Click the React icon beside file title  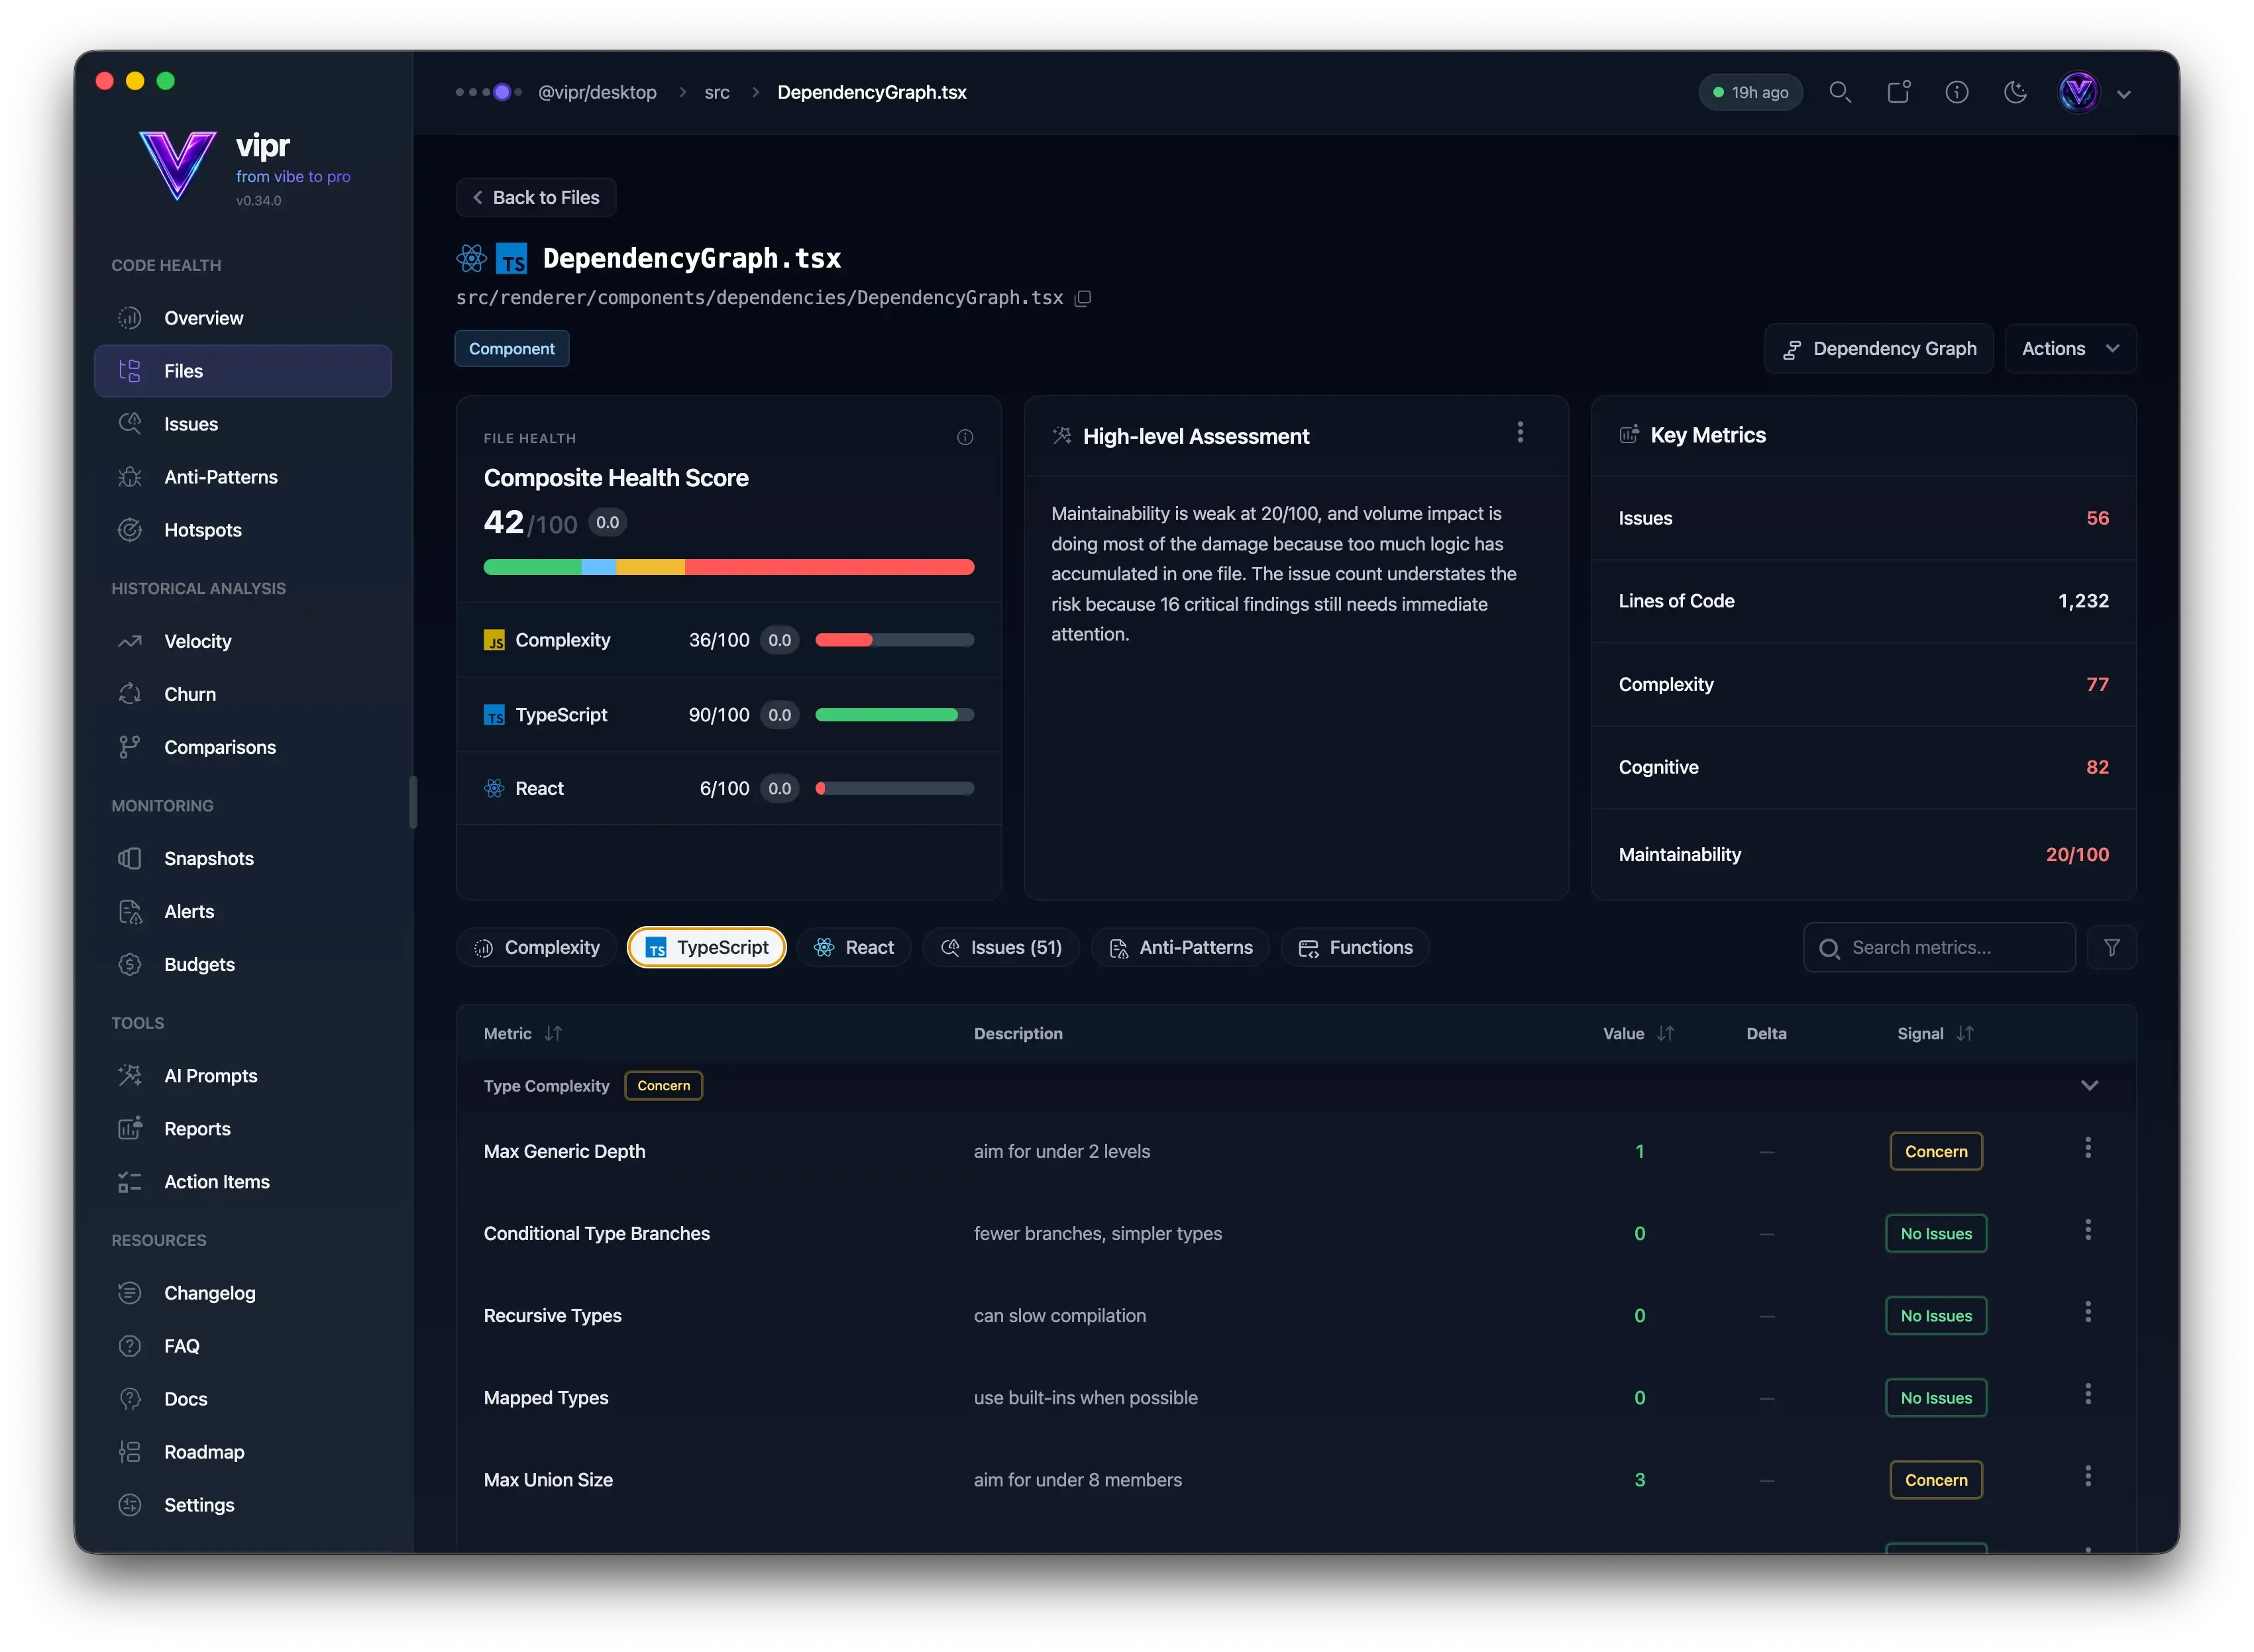(471, 259)
